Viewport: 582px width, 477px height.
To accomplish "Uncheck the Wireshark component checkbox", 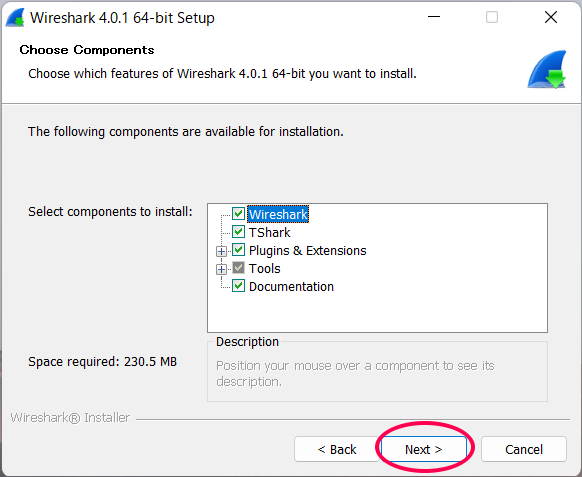I will pos(238,214).
